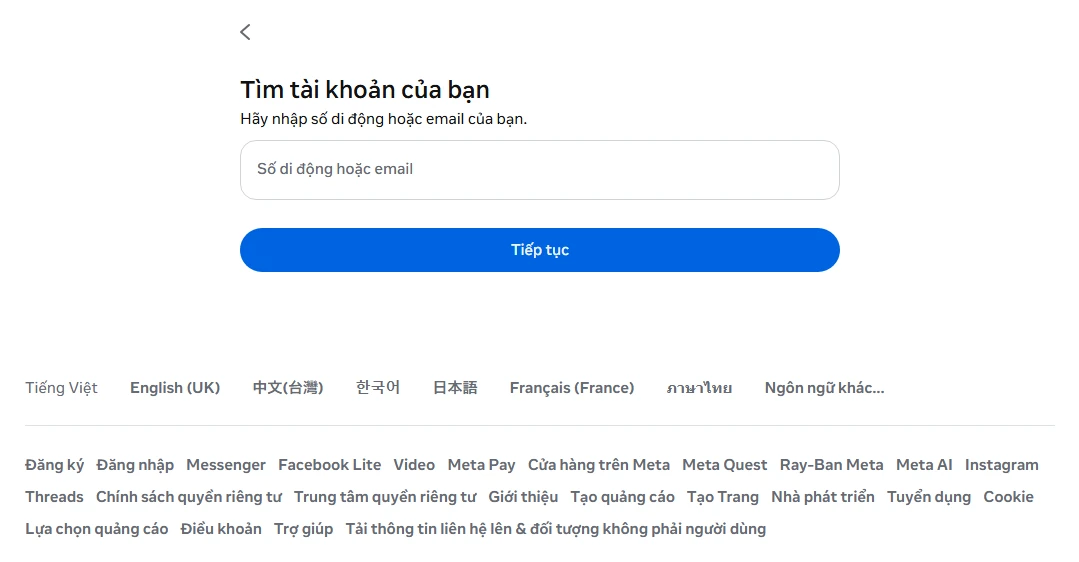This screenshot has height=562, width=1079.
Task: Open the Tạo quảng cáo link
Action: [622, 497]
